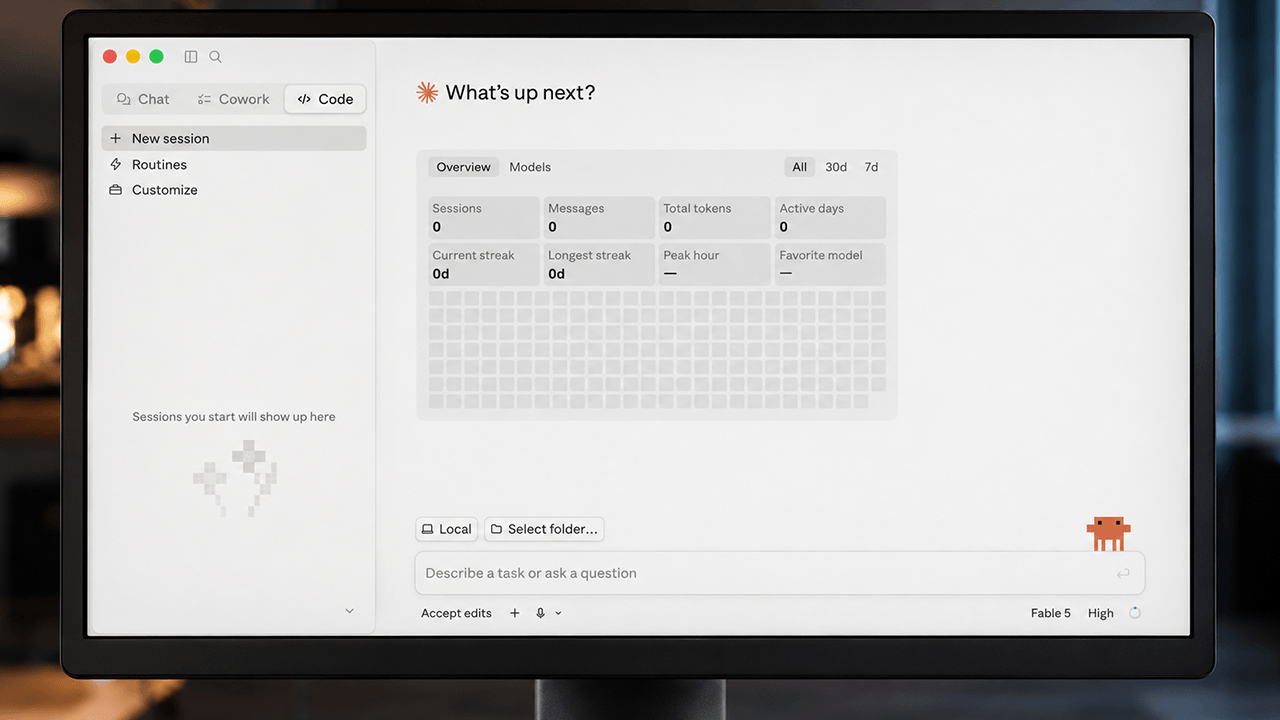This screenshot has height=720, width=1280.
Task: Open the Accept edits mode selector
Action: click(x=456, y=613)
